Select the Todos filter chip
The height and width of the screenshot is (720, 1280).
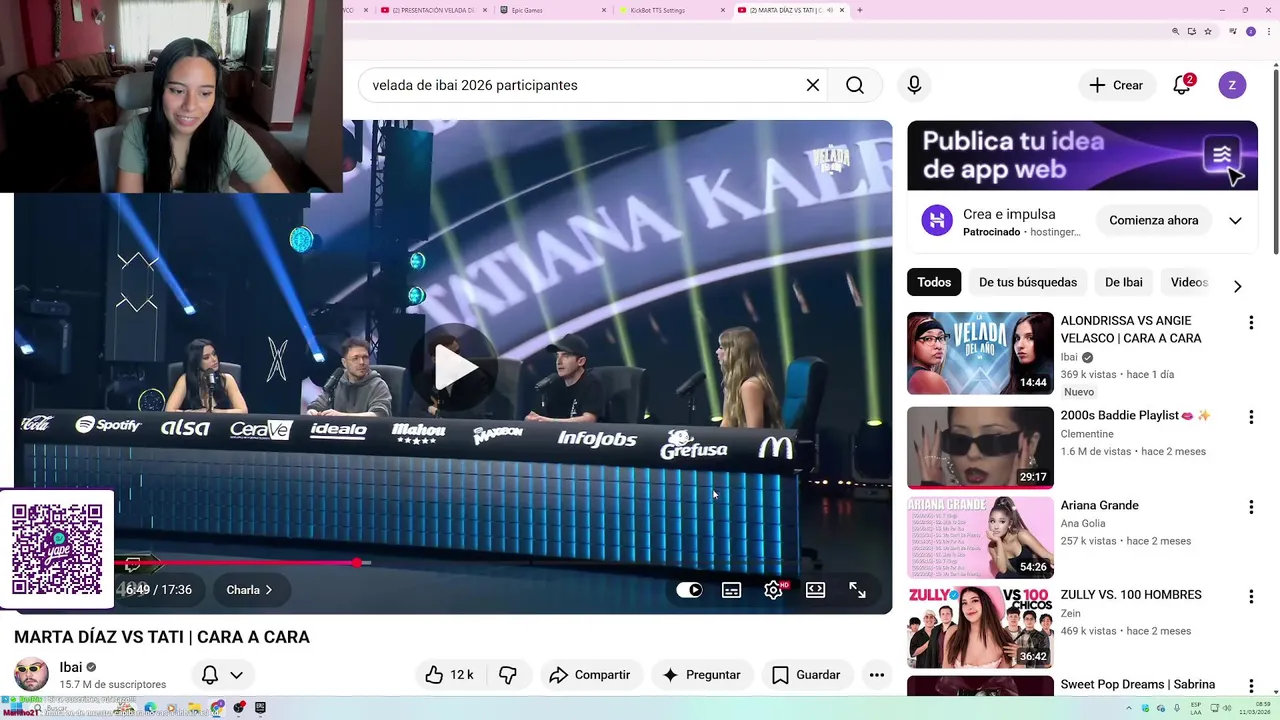[934, 282]
